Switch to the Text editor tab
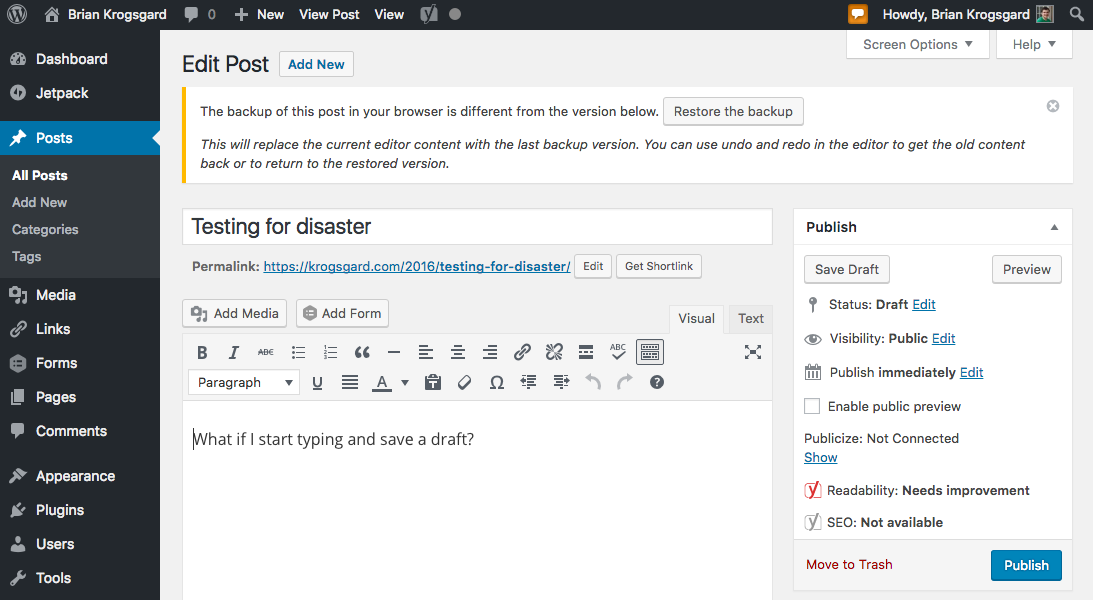This screenshot has height=600, width=1093. [x=751, y=318]
